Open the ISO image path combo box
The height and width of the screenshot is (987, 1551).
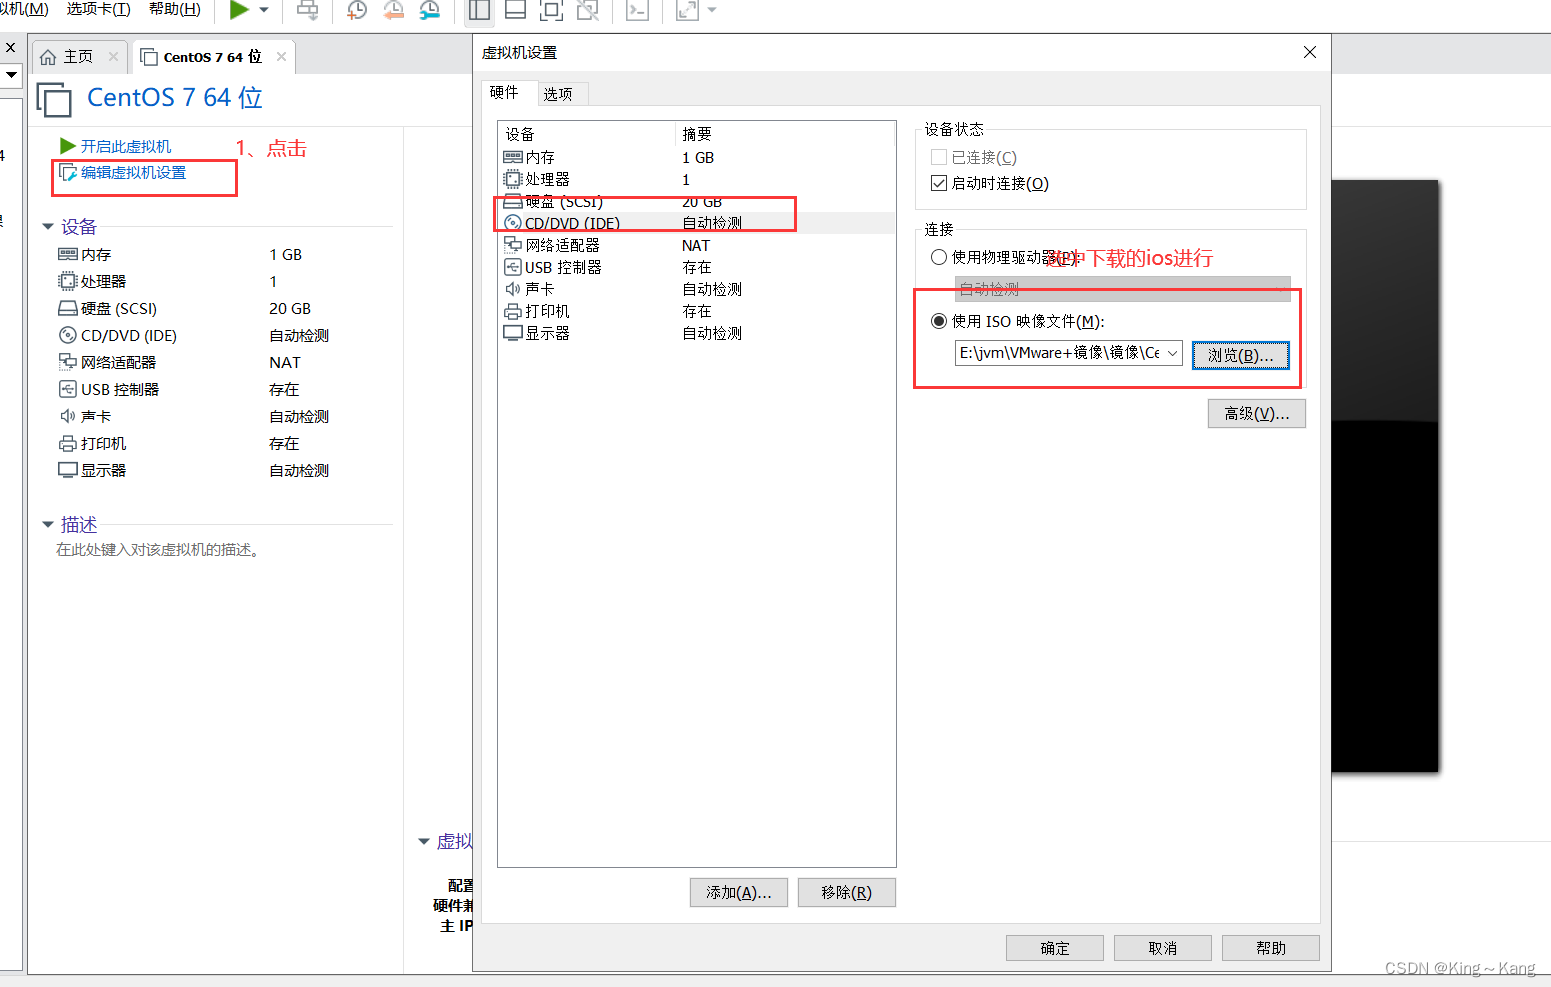pyautogui.click(x=1069, y=353)
